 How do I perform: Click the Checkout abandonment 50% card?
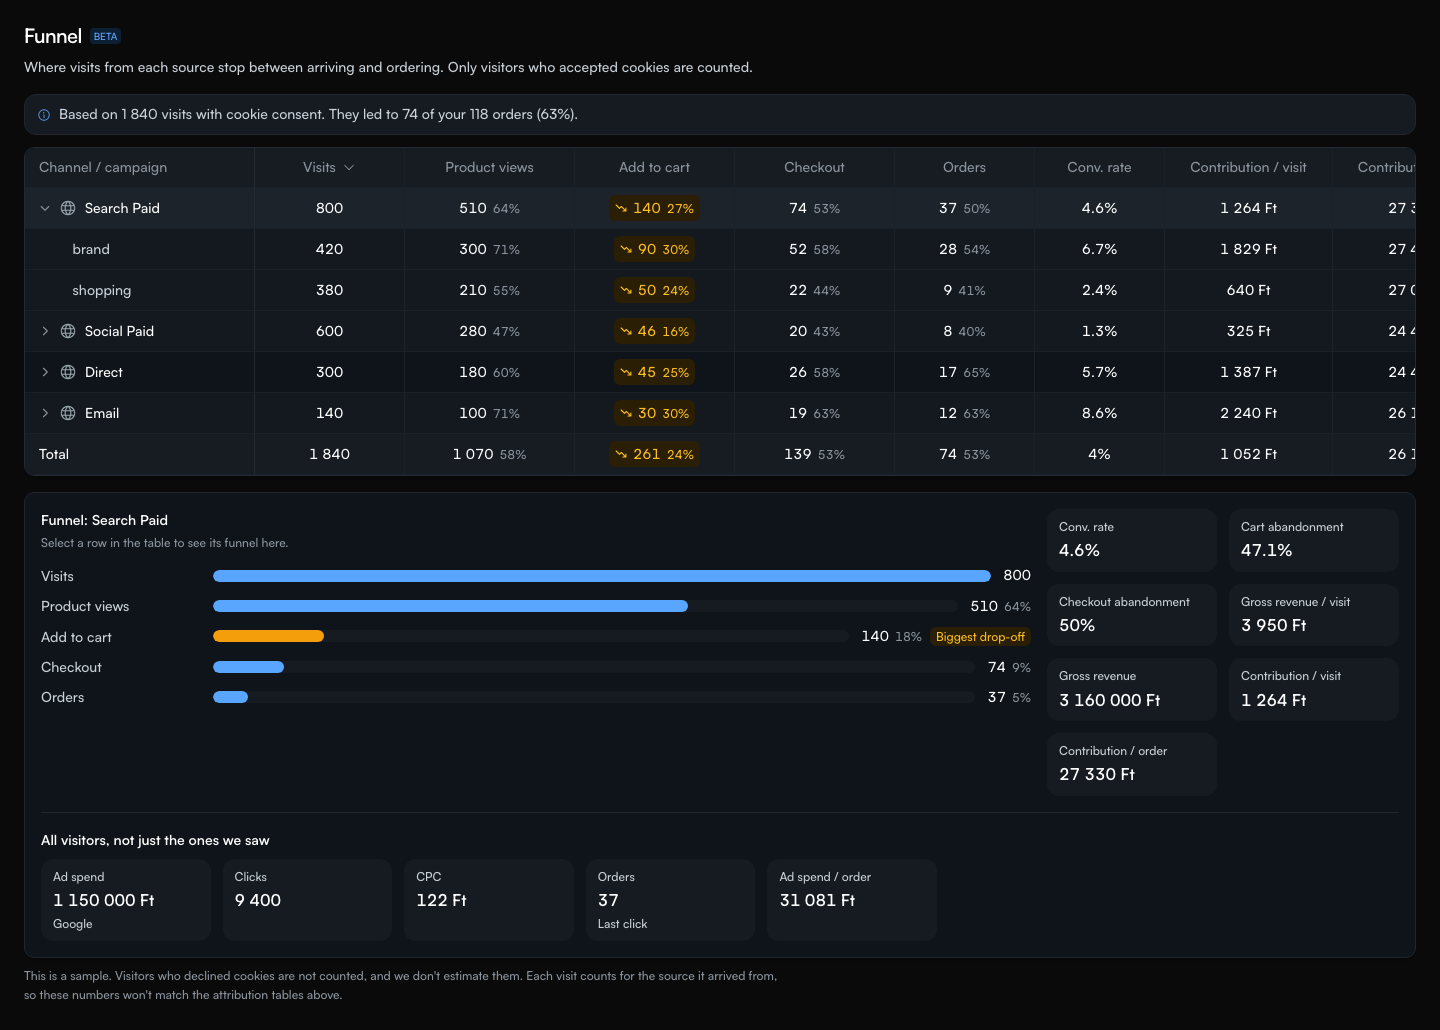pos(1132,615)
